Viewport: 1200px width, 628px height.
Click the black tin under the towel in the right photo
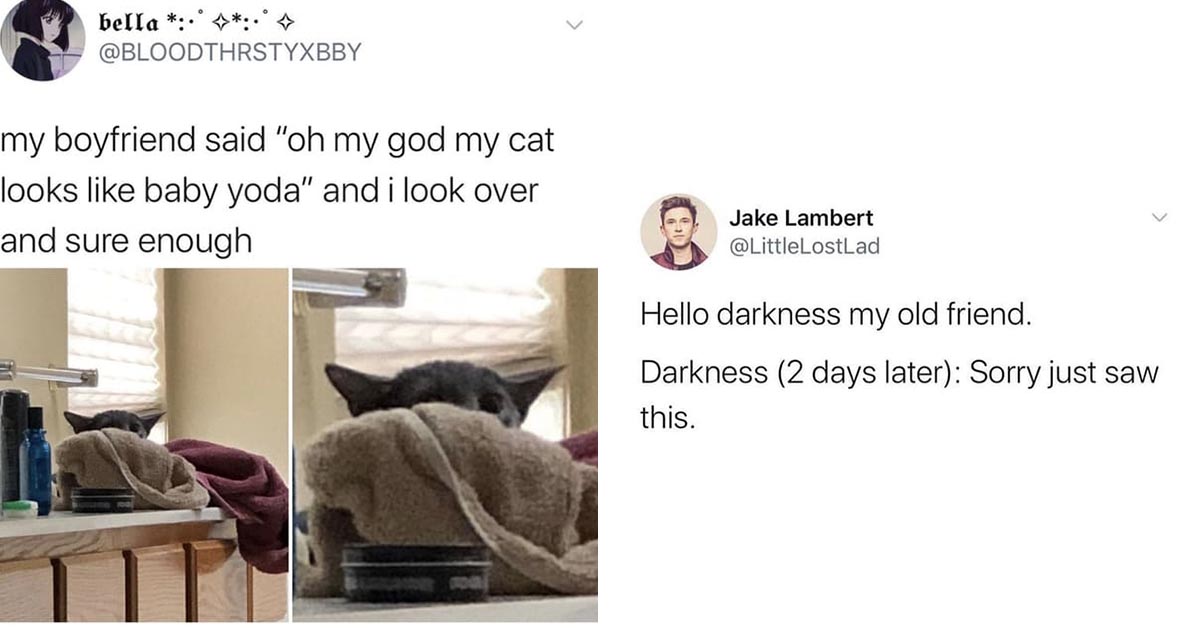pos(416,572)
